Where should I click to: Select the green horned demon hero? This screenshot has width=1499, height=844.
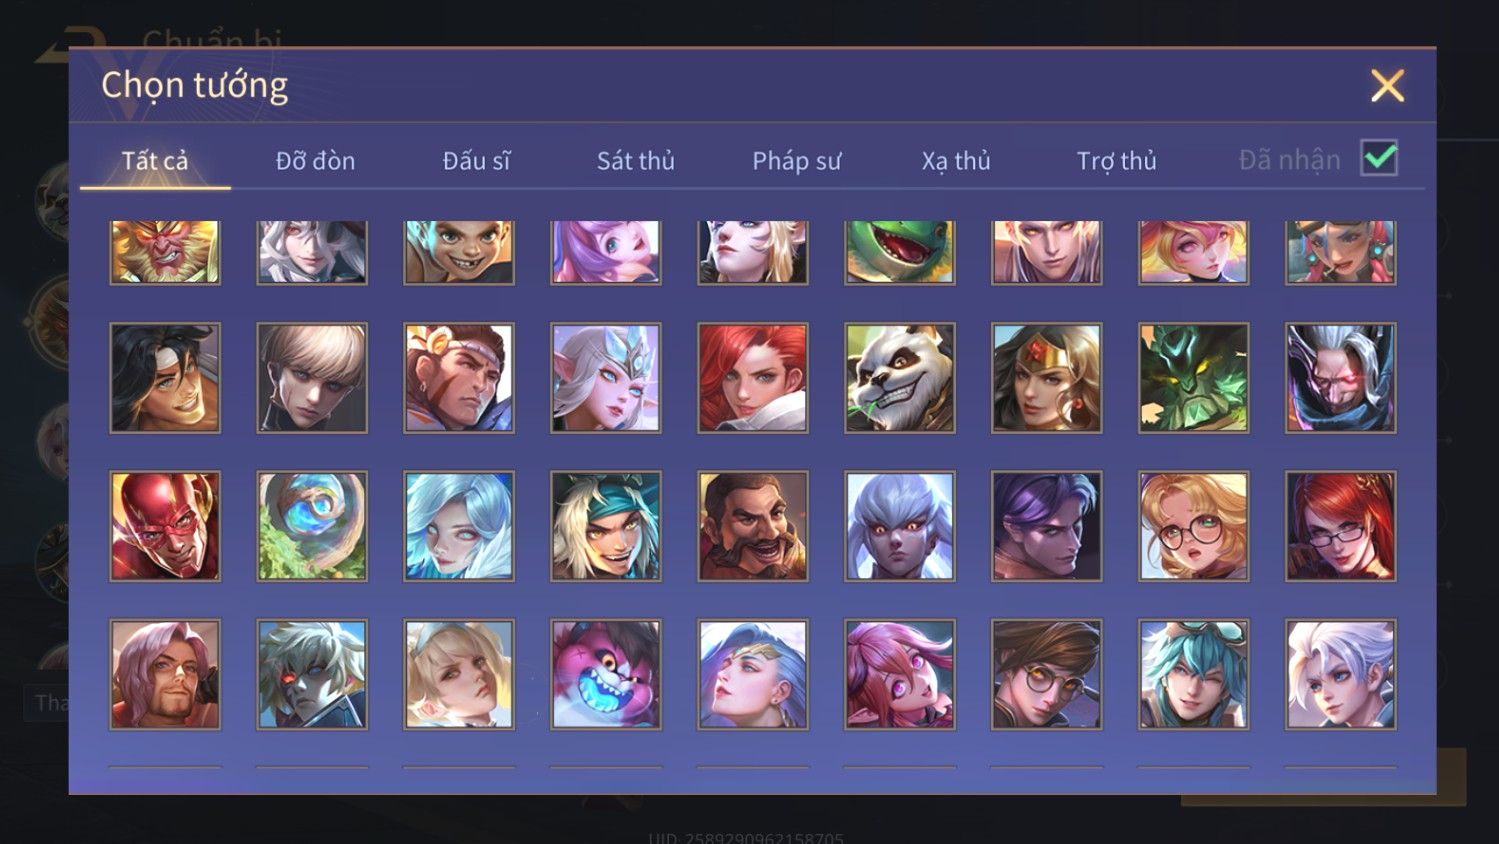1194,378
